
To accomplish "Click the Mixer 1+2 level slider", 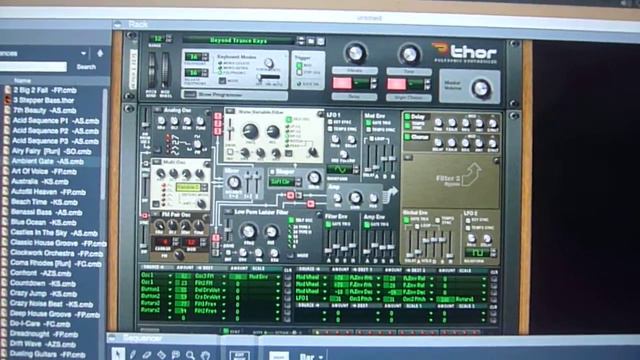I will coord(248,183).
